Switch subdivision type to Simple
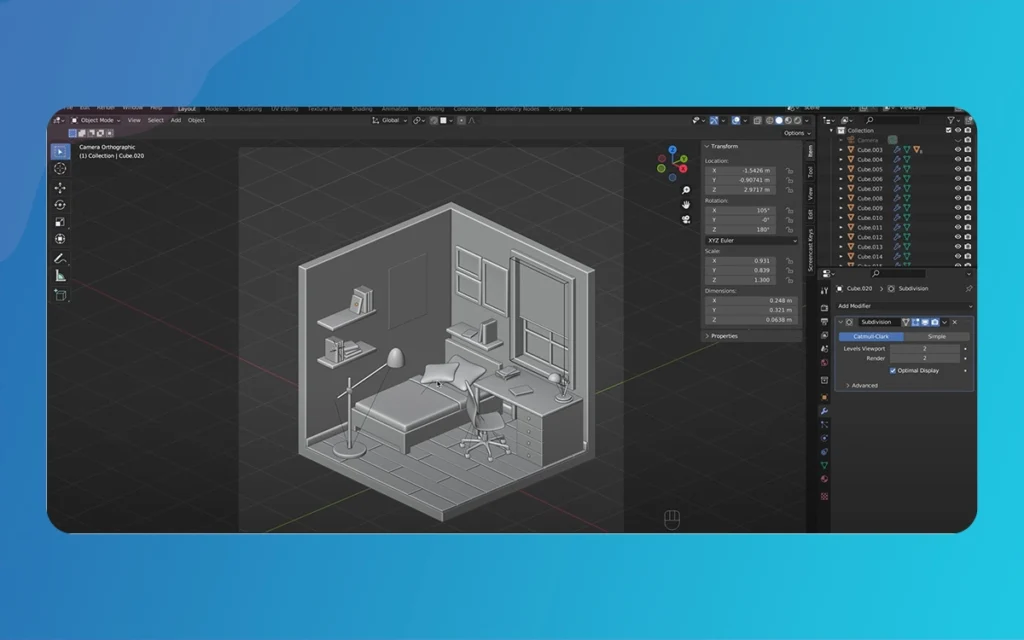The image size is (1024, 640). (936, 336)
